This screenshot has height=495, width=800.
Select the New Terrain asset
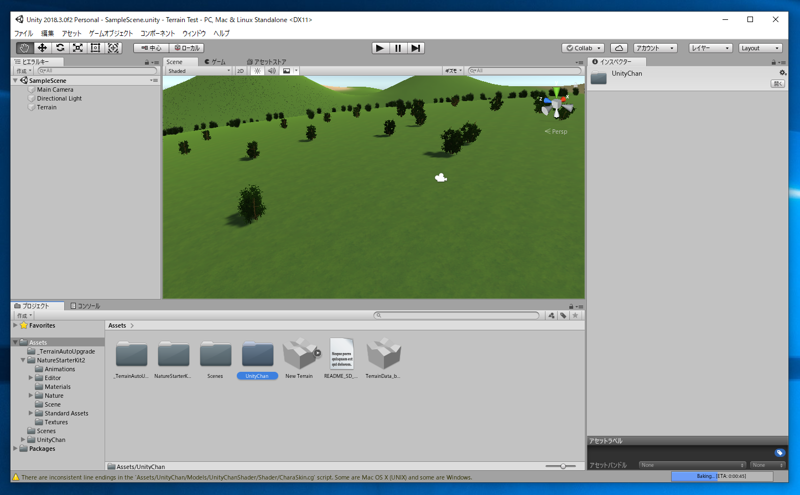coord(299,358)
